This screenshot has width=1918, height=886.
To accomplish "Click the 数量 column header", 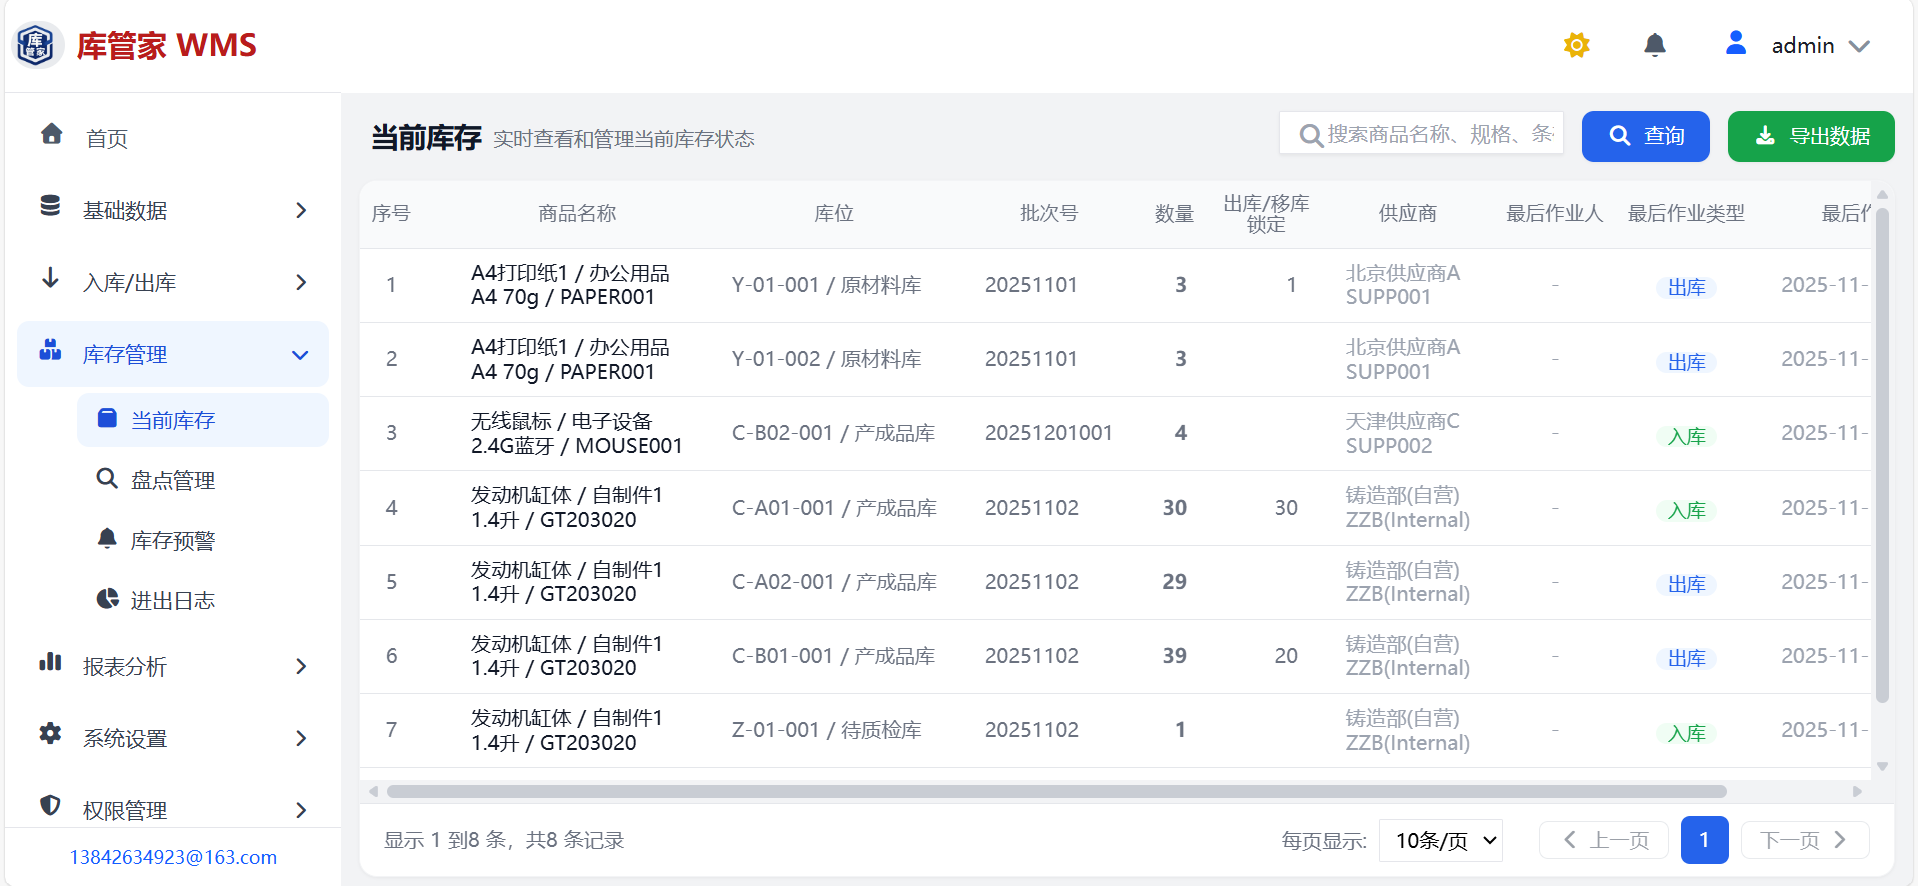I will pyautogui.click(x=1174, y=213).
